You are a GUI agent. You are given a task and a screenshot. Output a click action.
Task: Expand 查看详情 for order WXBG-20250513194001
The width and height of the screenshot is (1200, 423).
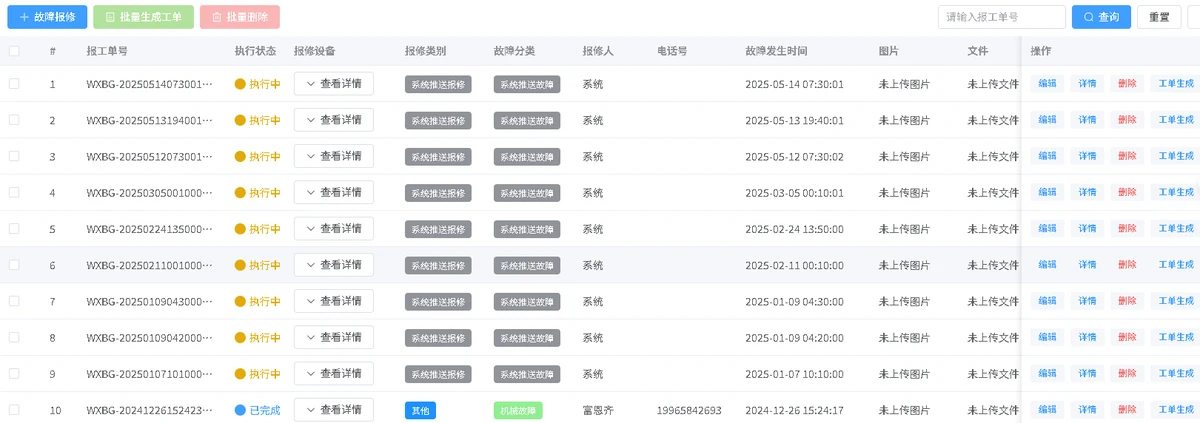[334, 120]
